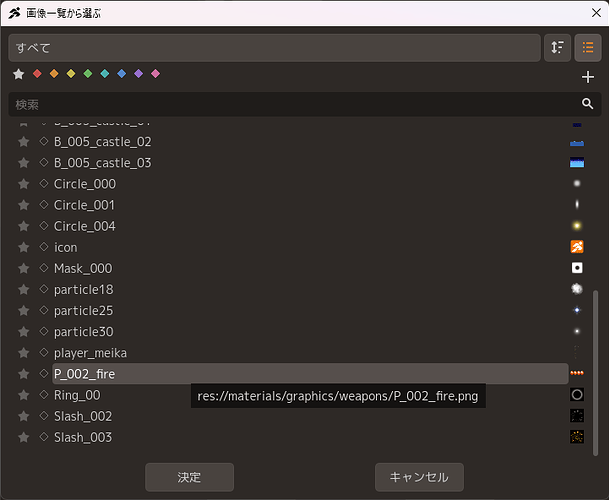This screenshot has height=500, width=609.
Task: Select particle18 image entry
Action: [310, 289]
